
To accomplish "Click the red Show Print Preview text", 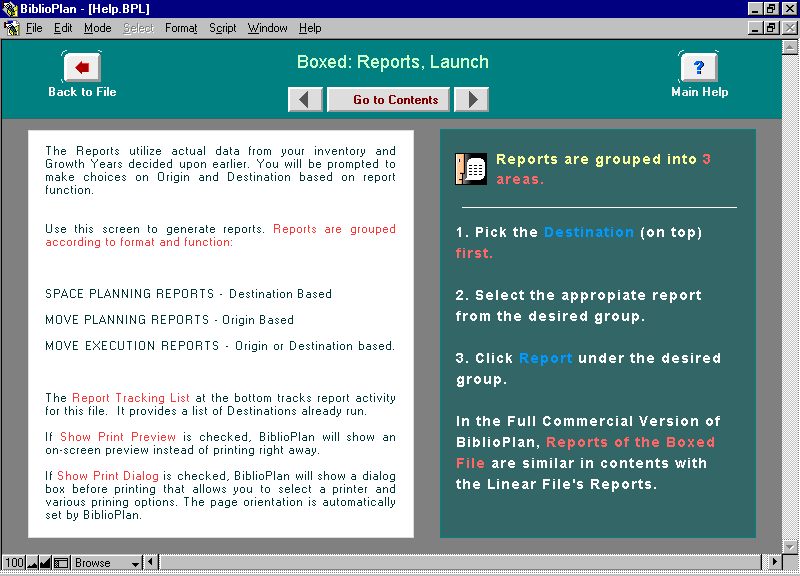I will 118,437.
